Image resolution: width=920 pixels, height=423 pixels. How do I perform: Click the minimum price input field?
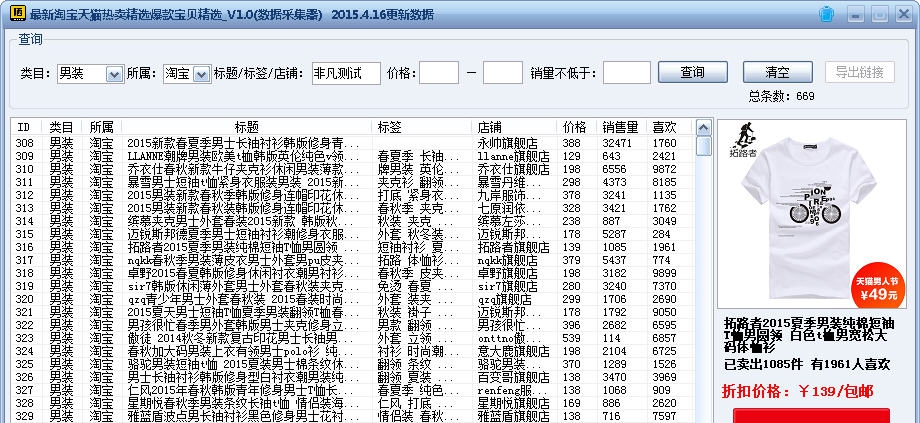[x=439, y=73]
